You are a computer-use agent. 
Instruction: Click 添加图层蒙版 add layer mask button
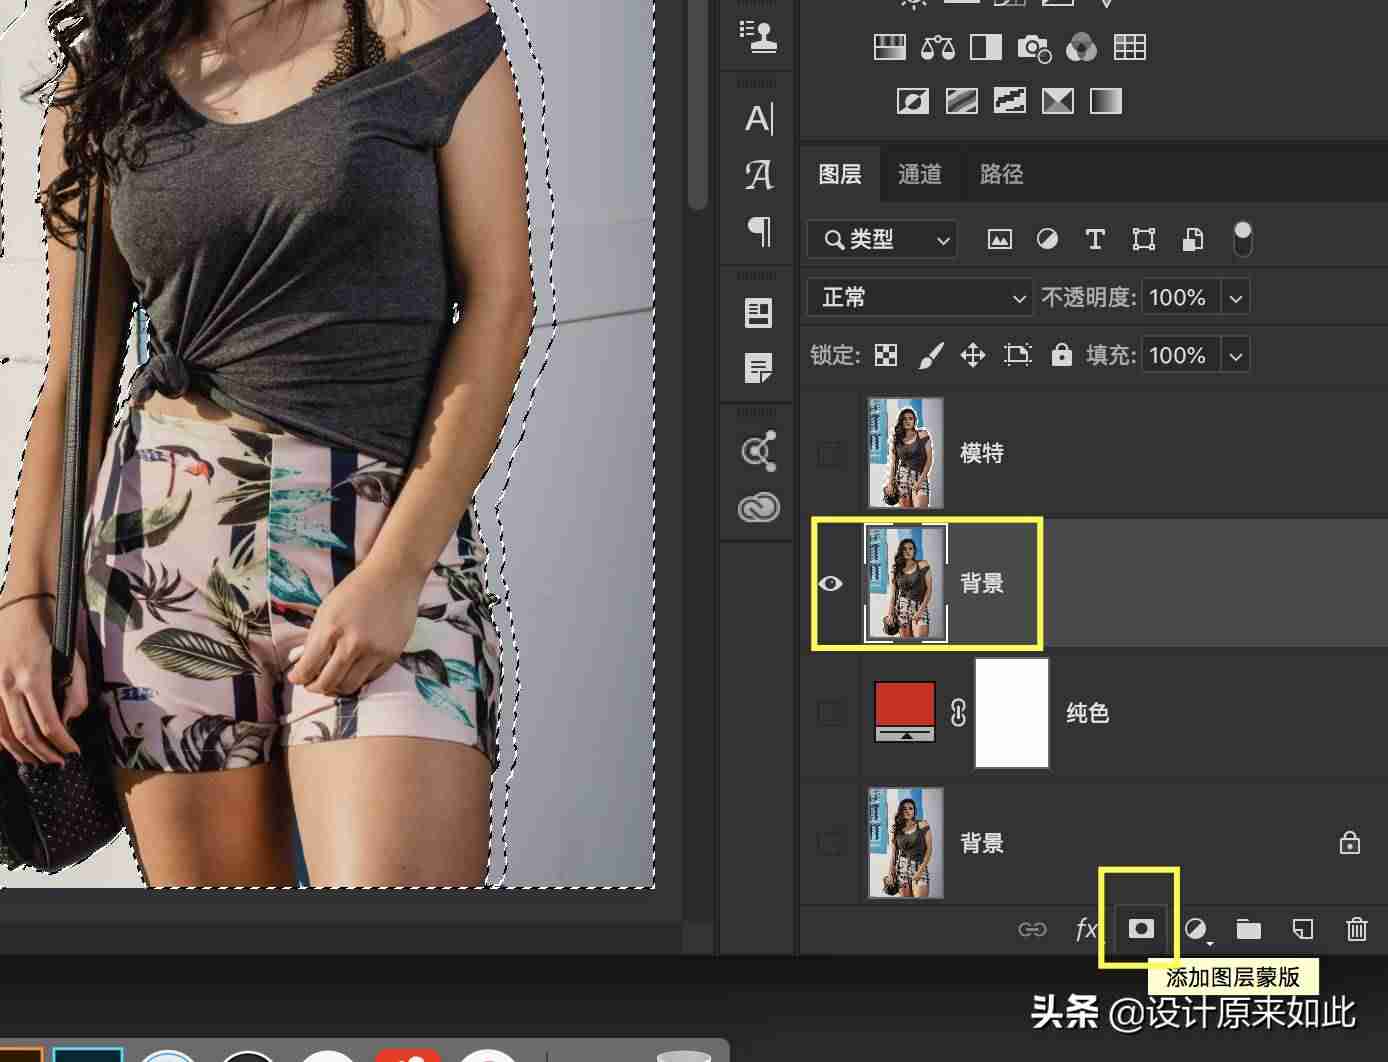(x=1141, y=929)
